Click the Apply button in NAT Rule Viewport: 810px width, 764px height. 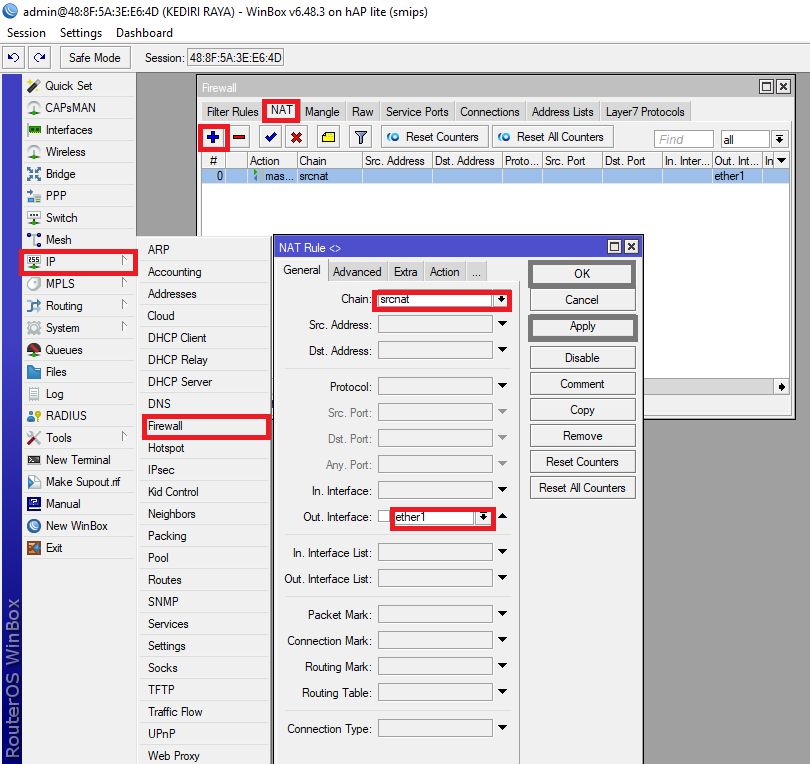click(x=583, y=326)
